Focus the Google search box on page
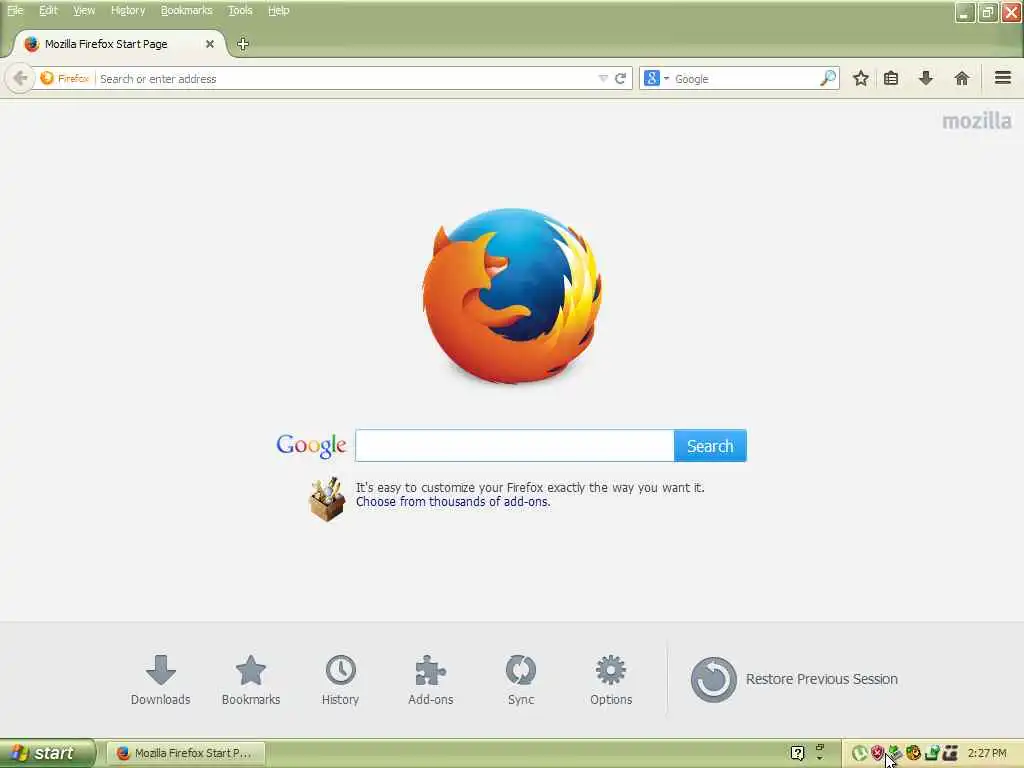The width and height of the screenshot is (1024, 768). click(x=515, y=446)
